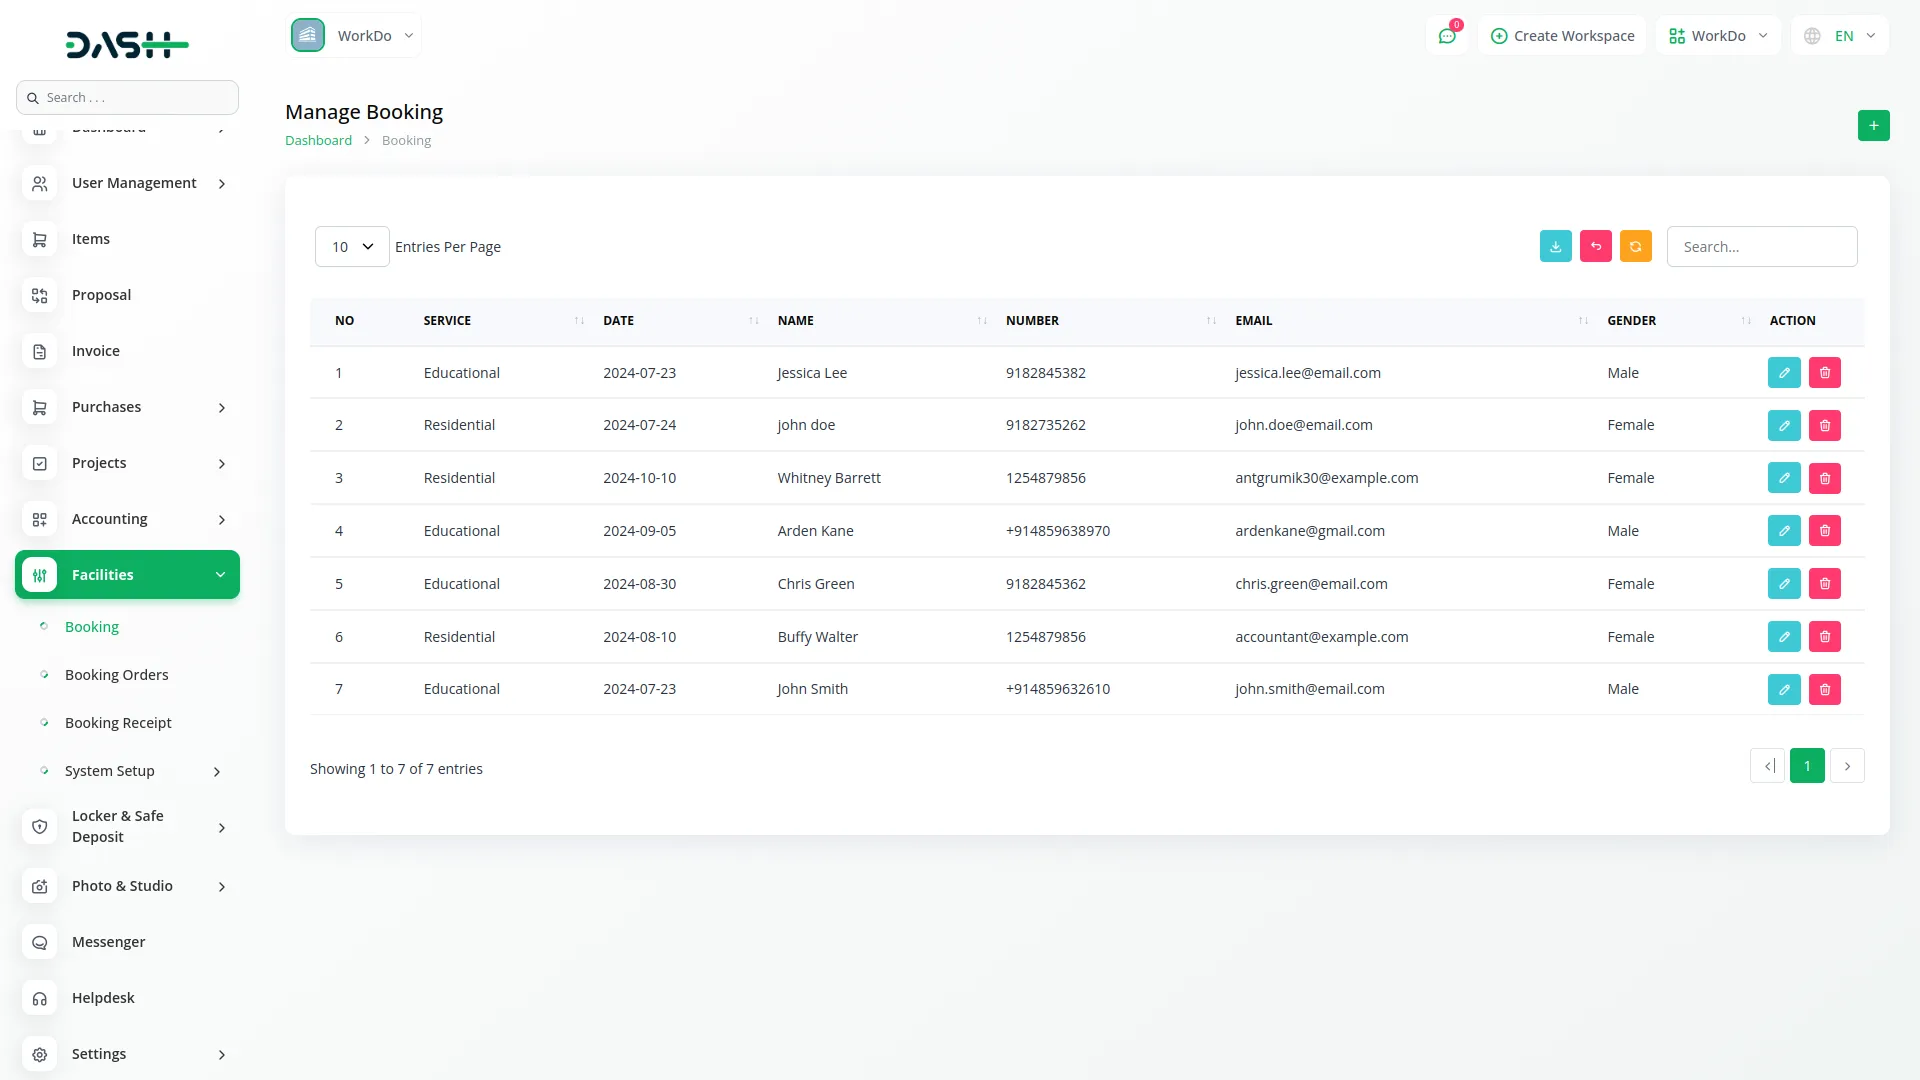This screenshot has height=1080, width=1920.
Task: Click the table search input field
Action: (1761, 247)
